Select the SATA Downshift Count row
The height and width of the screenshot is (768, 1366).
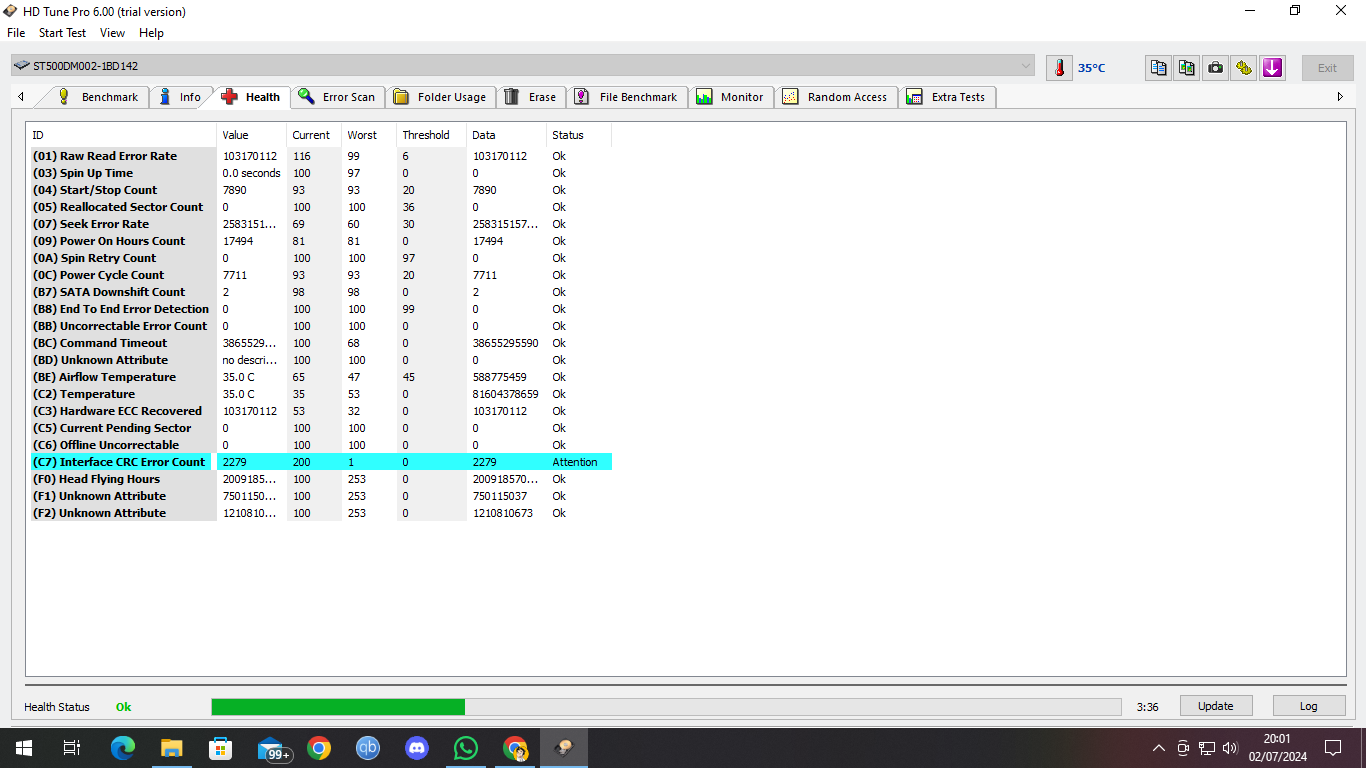click(320, 292)
